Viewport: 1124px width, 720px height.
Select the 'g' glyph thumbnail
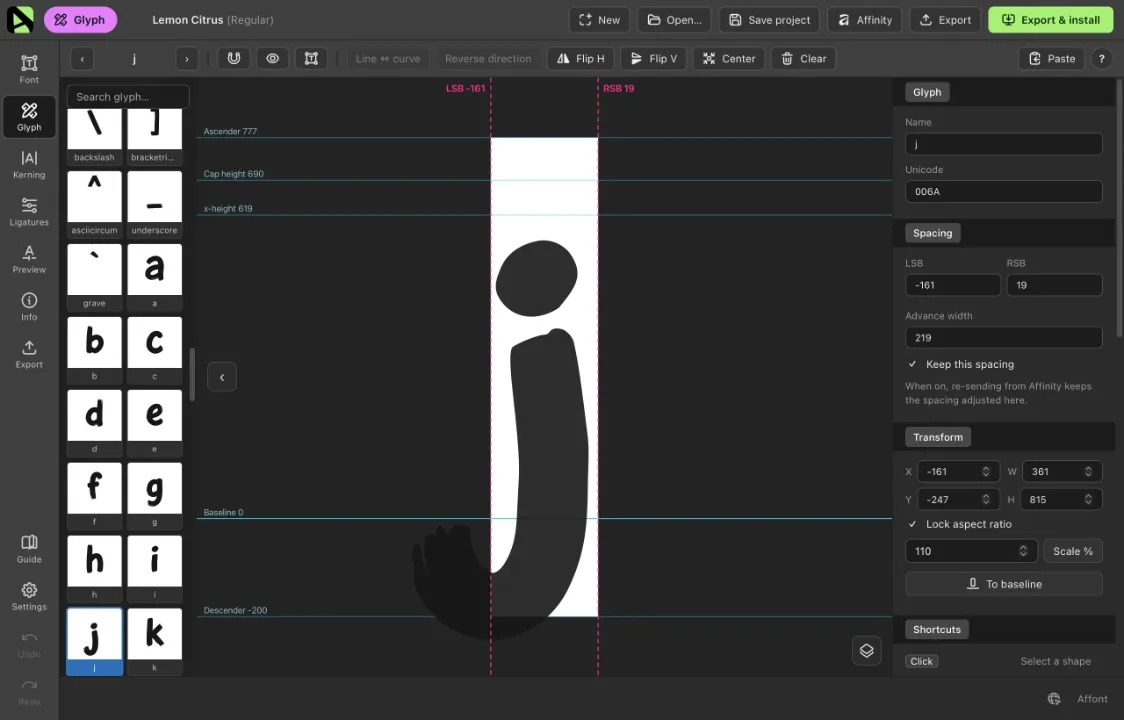154,496
